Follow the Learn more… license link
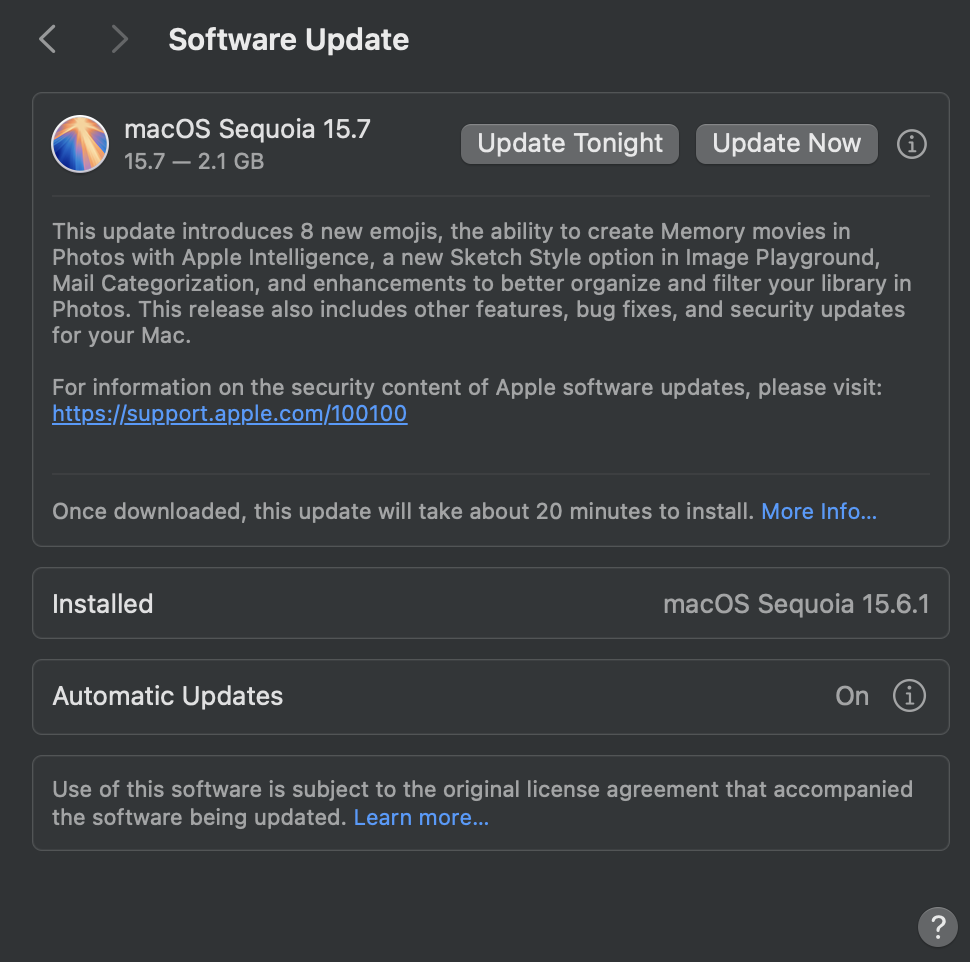Image resolution: width=970 pixels, height=962 pixels. (x=421, y=817)
